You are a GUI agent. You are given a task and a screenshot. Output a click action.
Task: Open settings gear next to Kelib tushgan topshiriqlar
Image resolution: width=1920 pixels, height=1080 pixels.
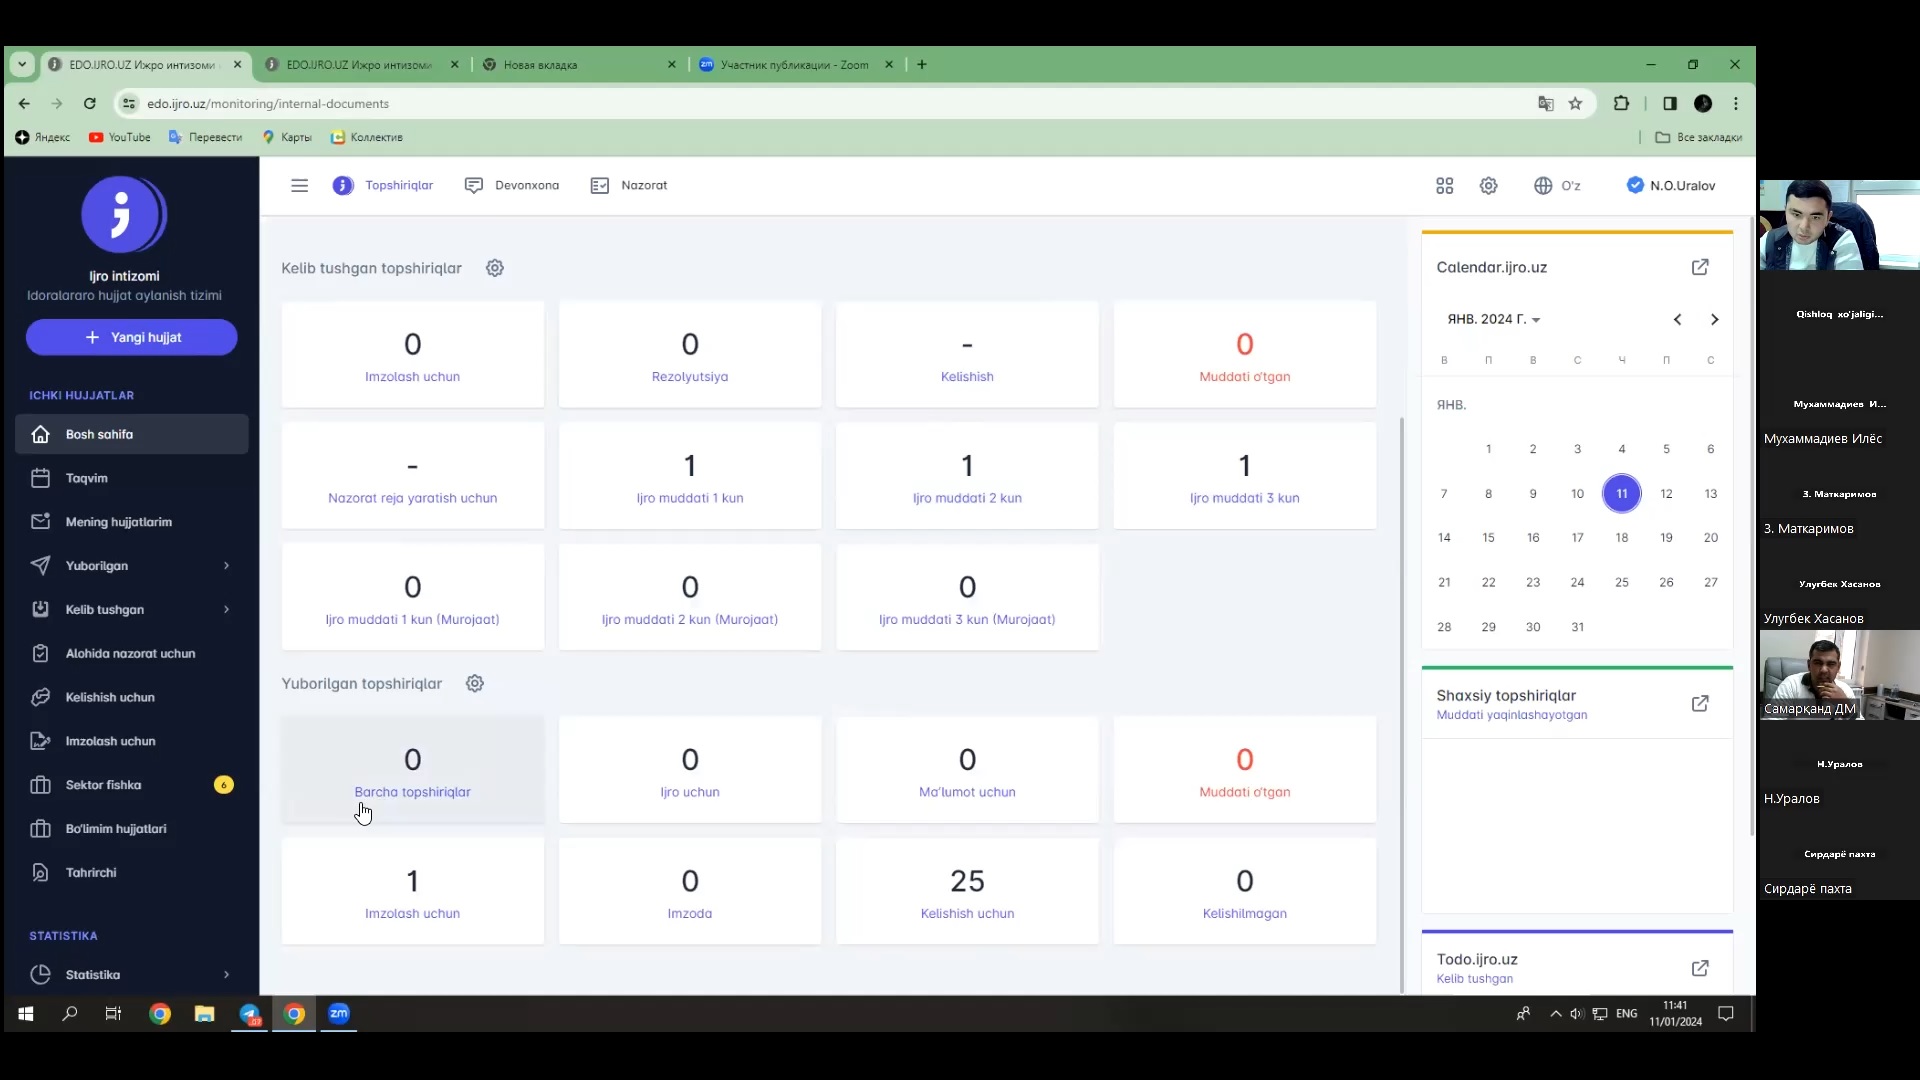495,268
